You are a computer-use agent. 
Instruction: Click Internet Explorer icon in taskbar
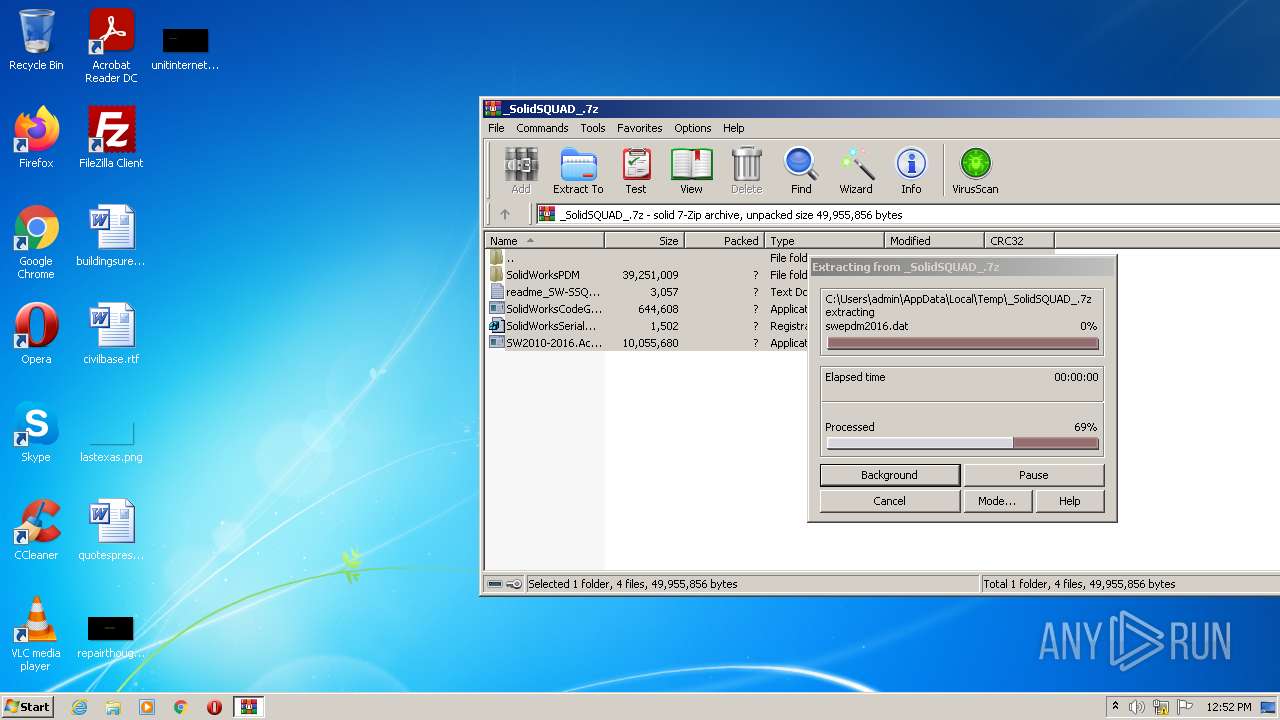pyautogui.click(x=79, y=707)
